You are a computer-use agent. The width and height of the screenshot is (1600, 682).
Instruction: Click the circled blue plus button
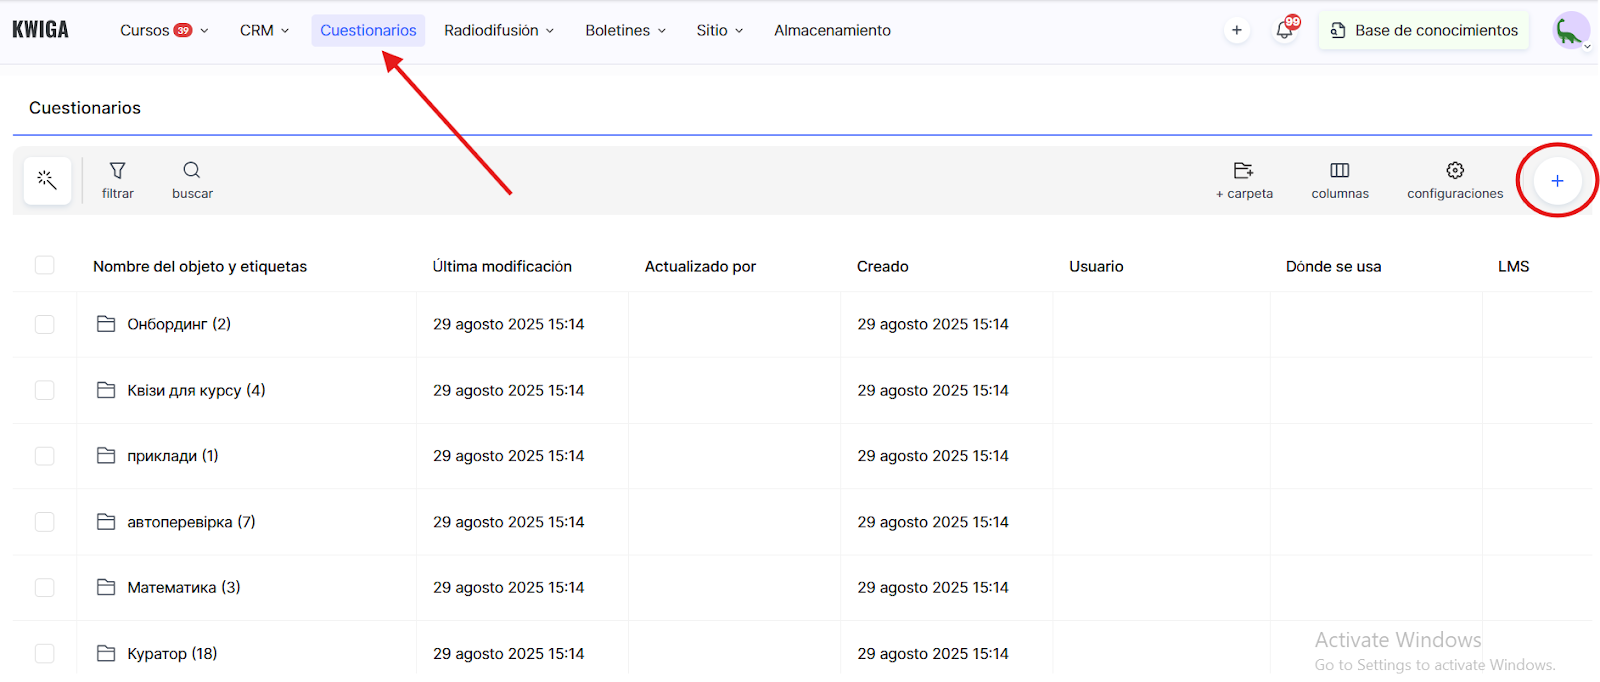point(1557,181)
